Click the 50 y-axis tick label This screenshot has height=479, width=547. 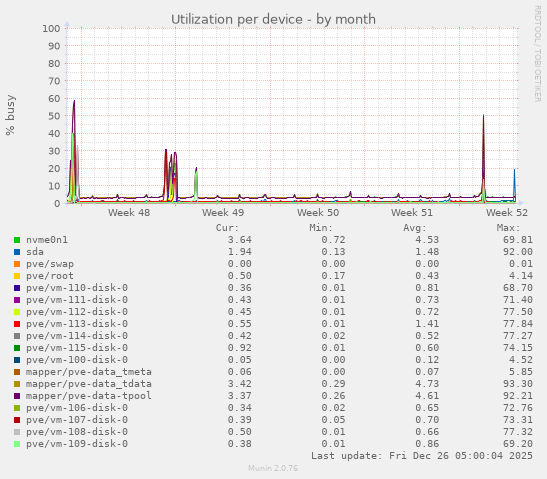click(x=54, y=116)
